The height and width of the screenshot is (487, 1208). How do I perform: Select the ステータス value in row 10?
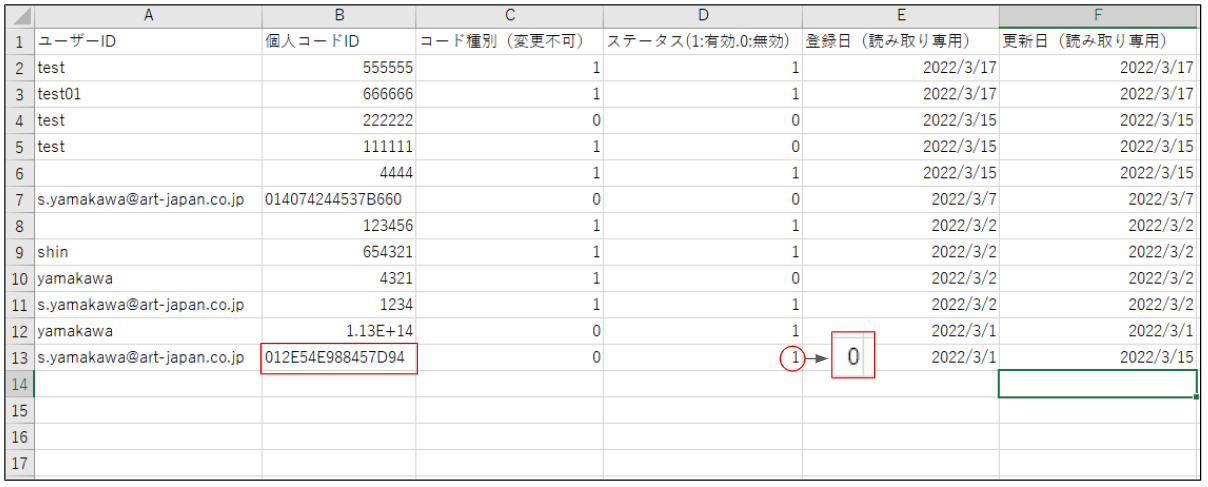pyautogui.click(x=702, y=278)
